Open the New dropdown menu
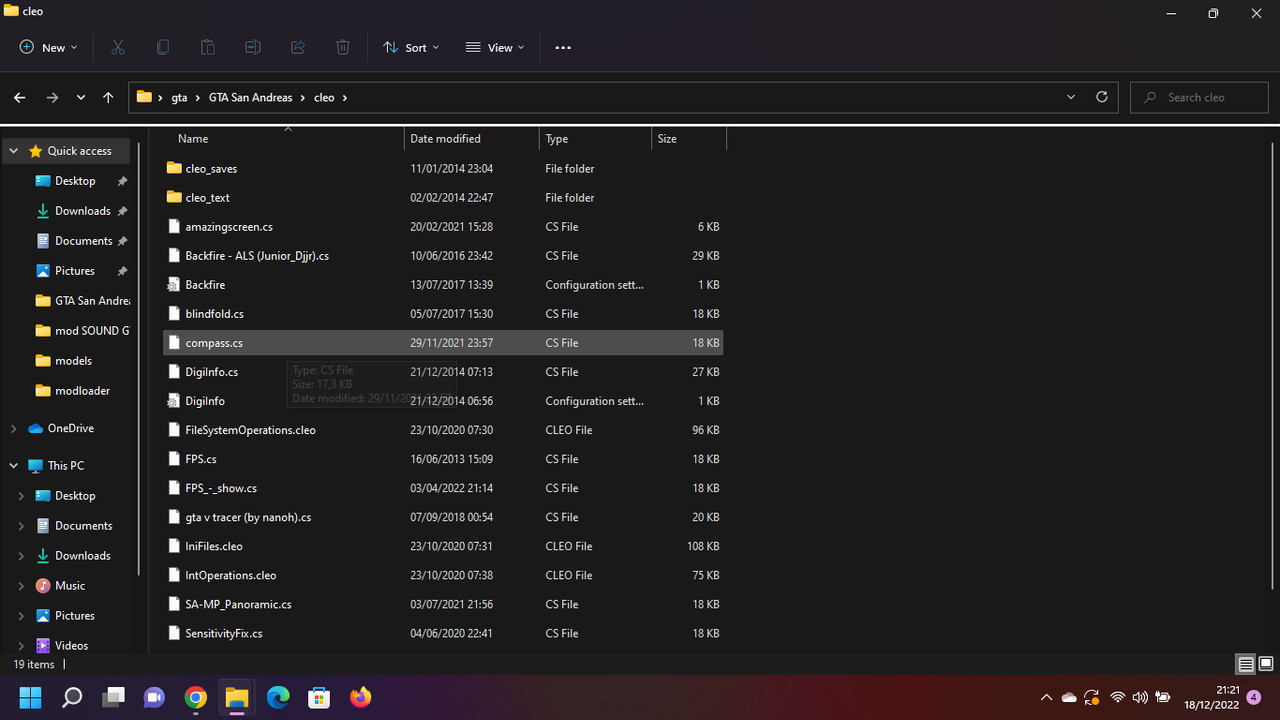 pyautogui.click(x=48, y=47)
